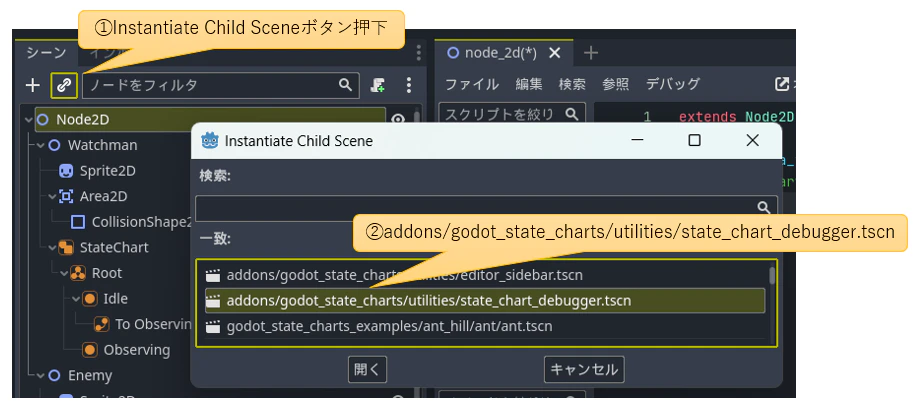
Task: Select the StateChart node label
Action: (114, 247)
